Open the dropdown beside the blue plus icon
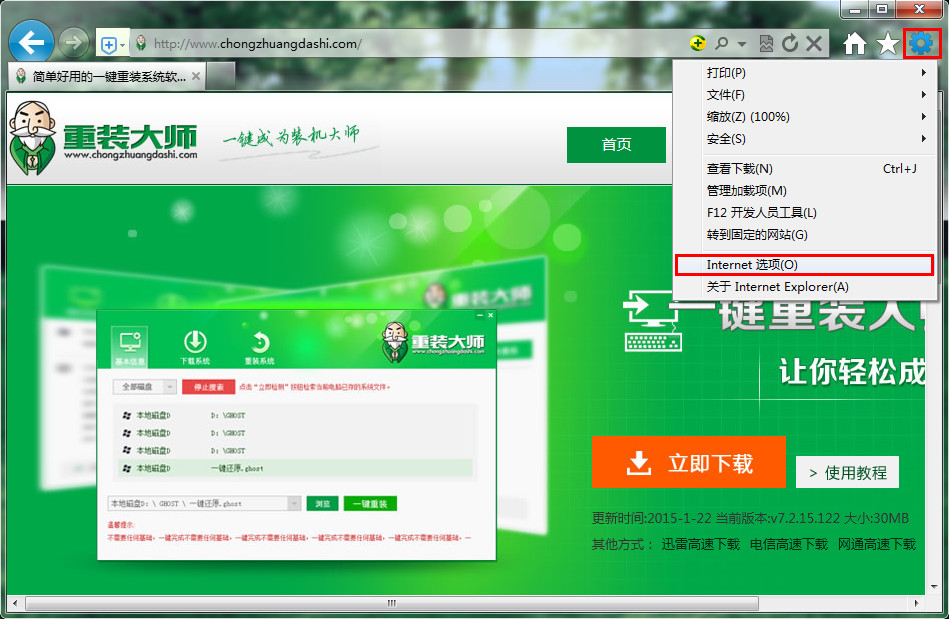This screenshot has height=619, width=949. click(x=122, y=45)
